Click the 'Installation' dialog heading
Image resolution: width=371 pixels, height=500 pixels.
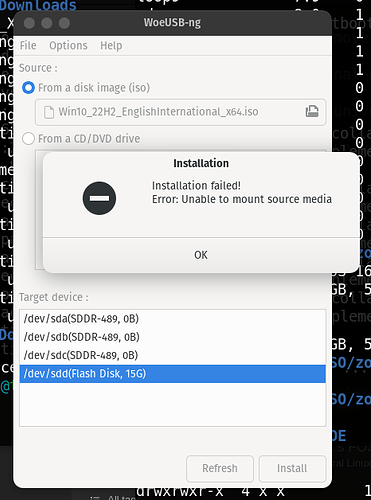point(201,163)
